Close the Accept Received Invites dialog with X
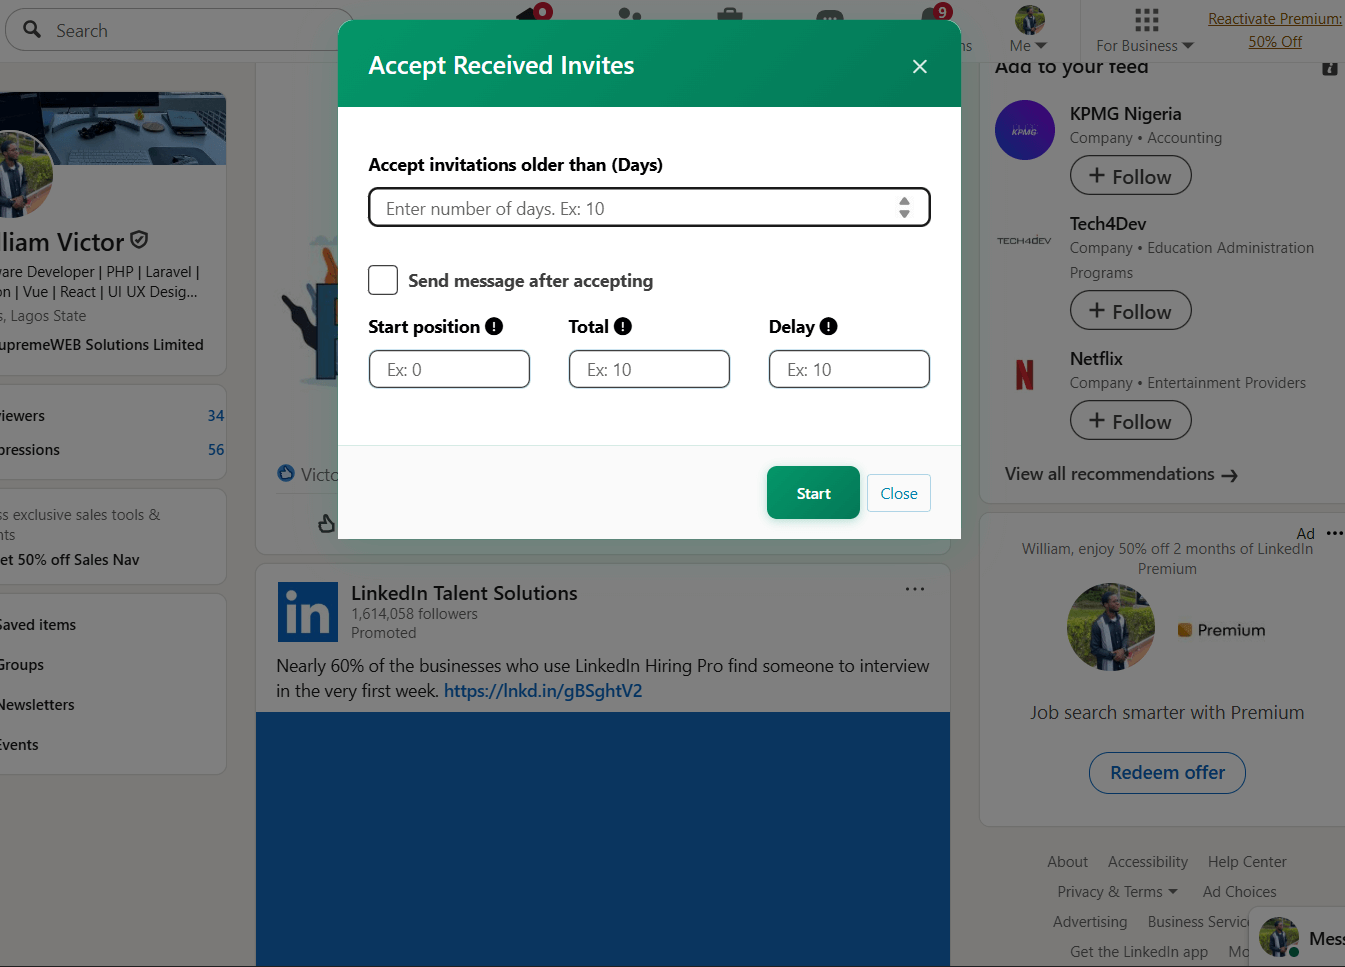 (920, 67)
